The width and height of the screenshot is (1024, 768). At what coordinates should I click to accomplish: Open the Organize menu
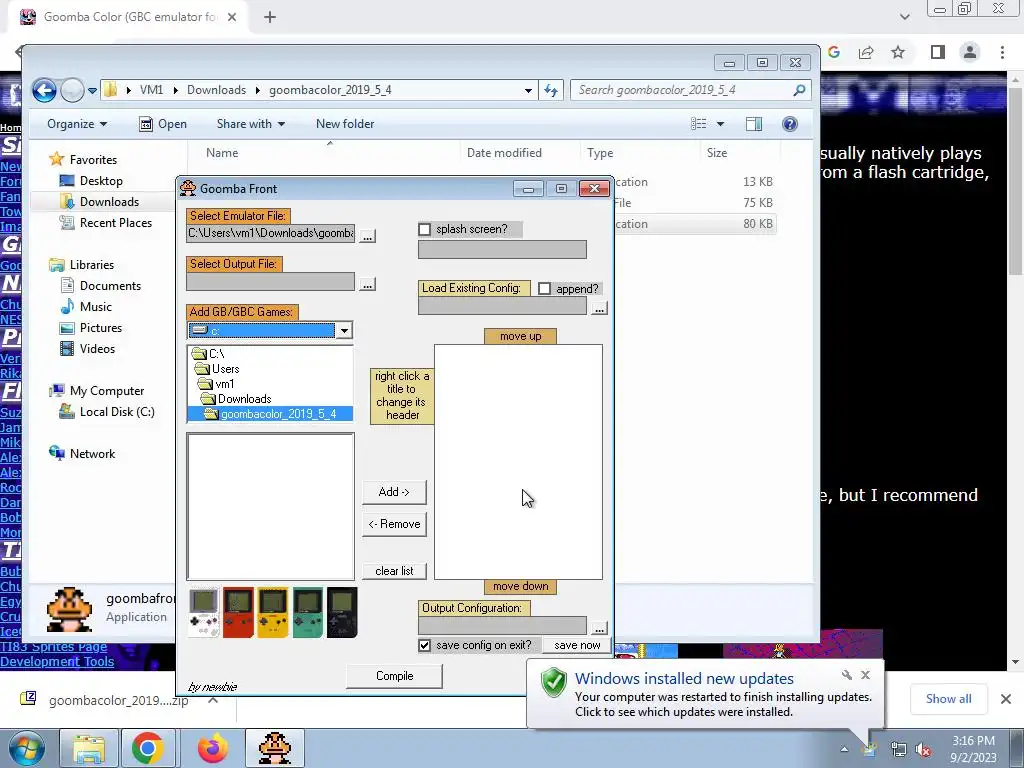pos(77,124)
